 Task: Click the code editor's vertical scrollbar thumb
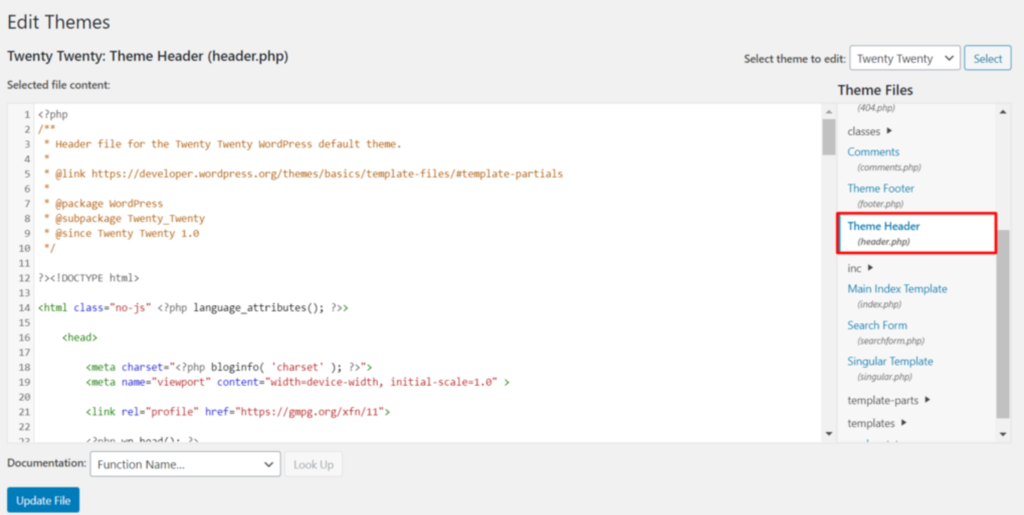[828, 137]
